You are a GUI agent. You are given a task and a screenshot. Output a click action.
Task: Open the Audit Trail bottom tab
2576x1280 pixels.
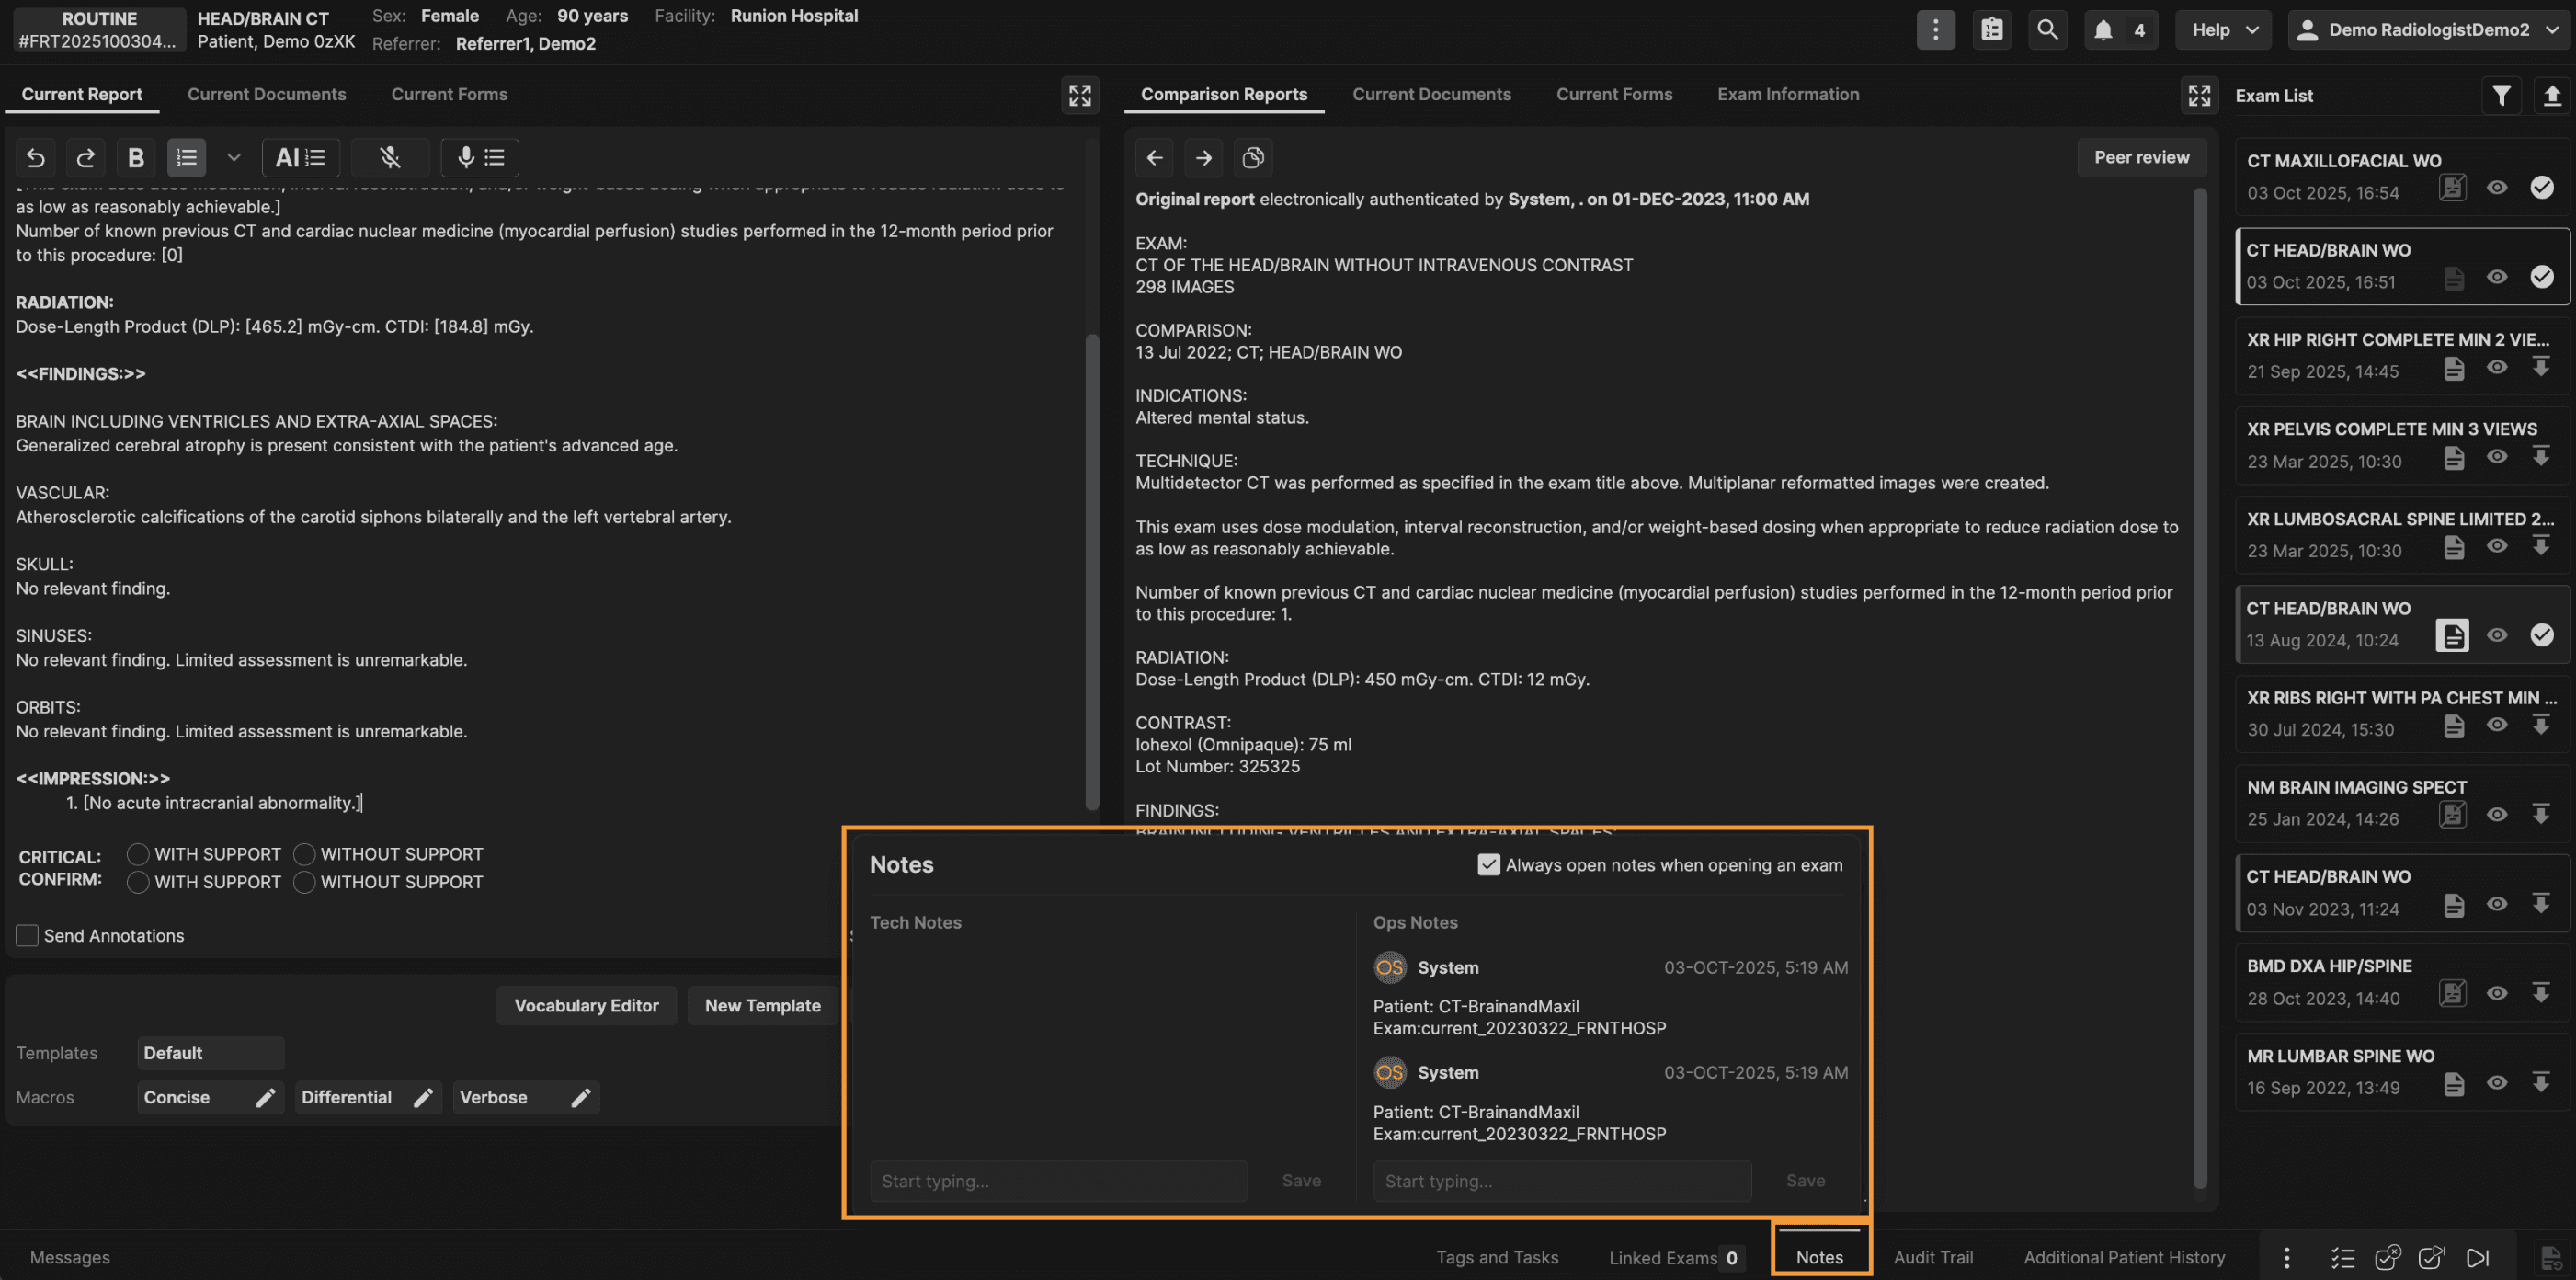tap(1932, 1257)
